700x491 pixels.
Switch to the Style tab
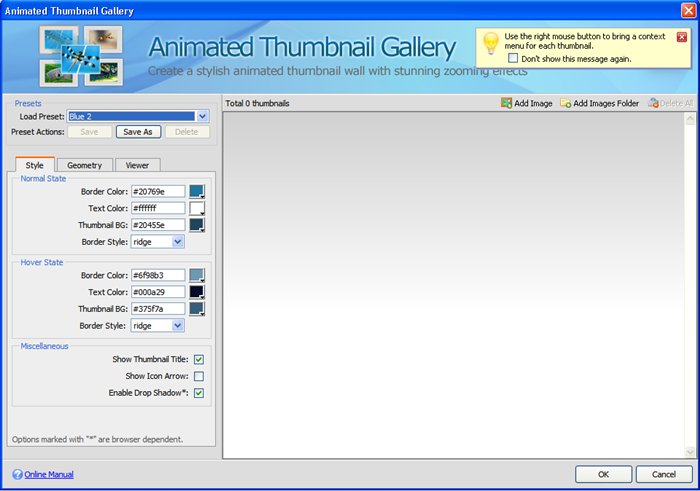tap(35, 165)
